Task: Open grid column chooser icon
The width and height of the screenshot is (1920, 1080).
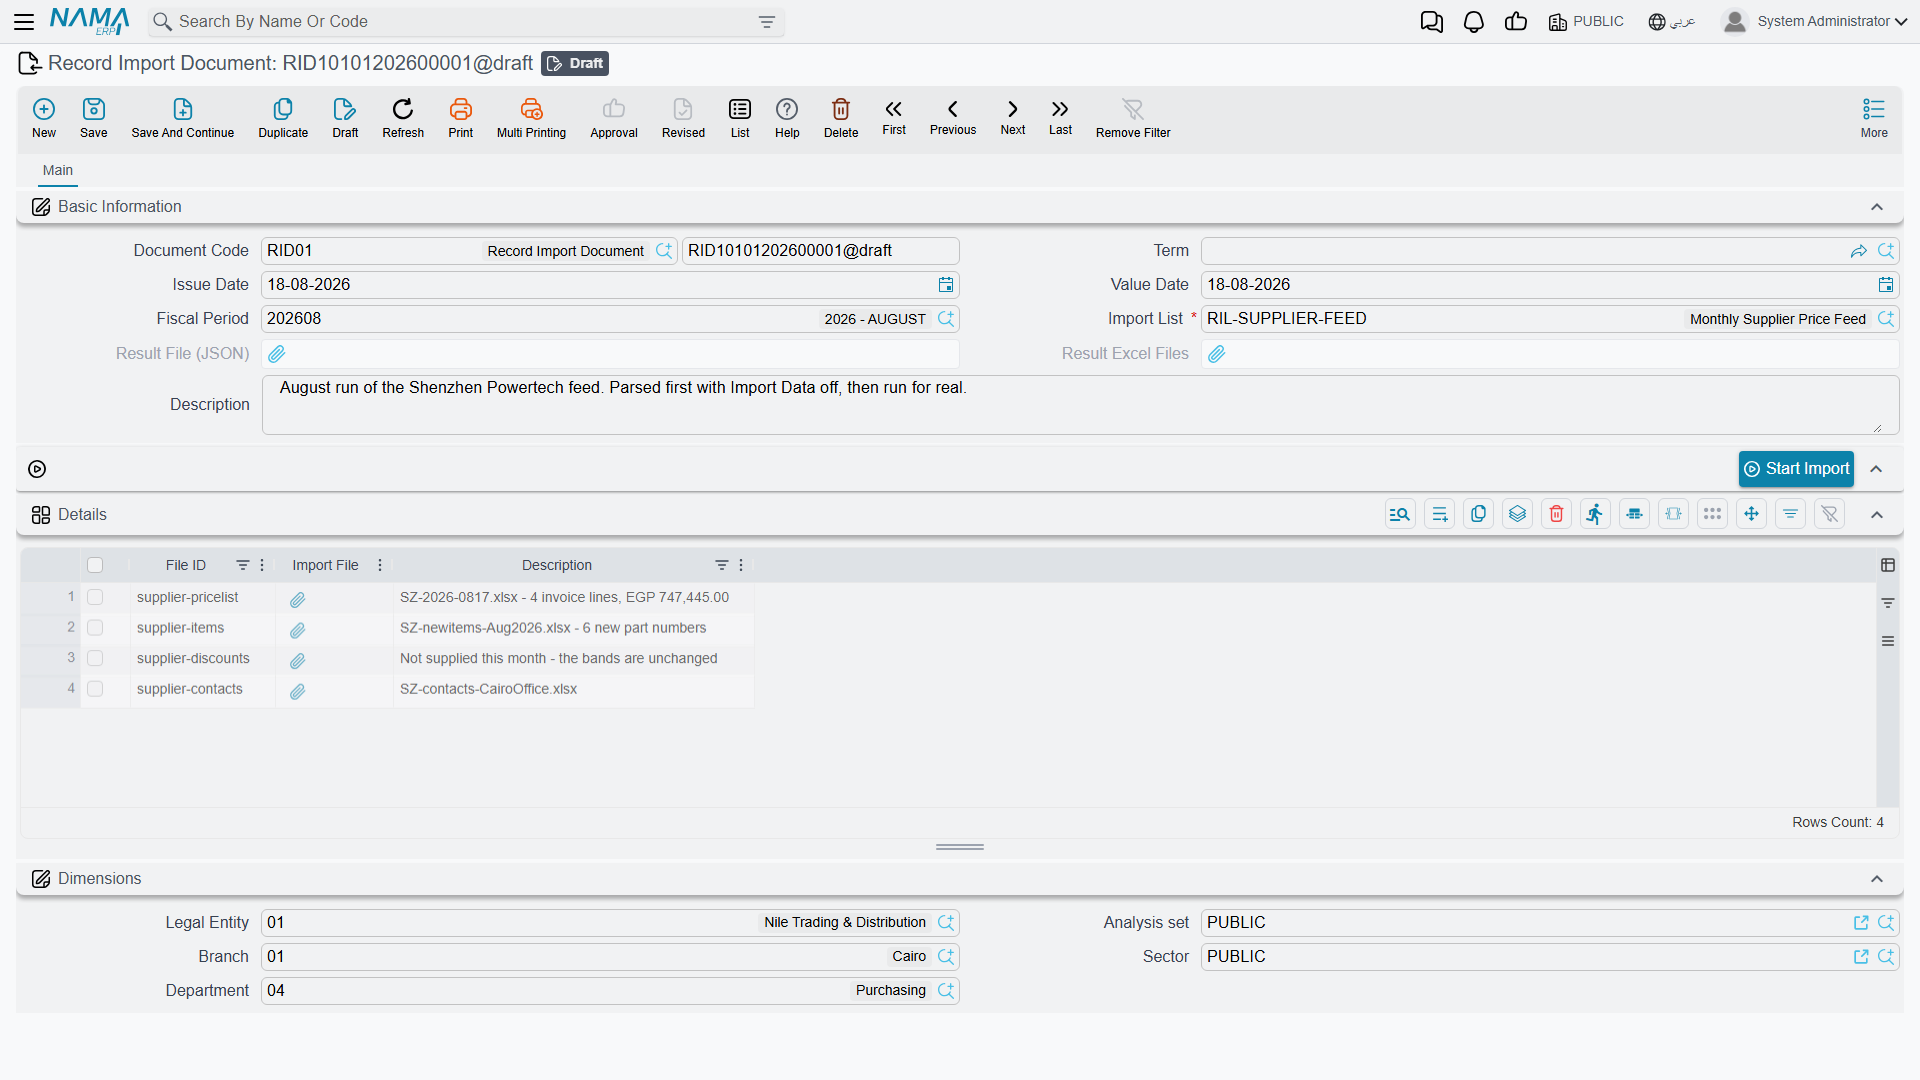Action: coord(1888,565)
